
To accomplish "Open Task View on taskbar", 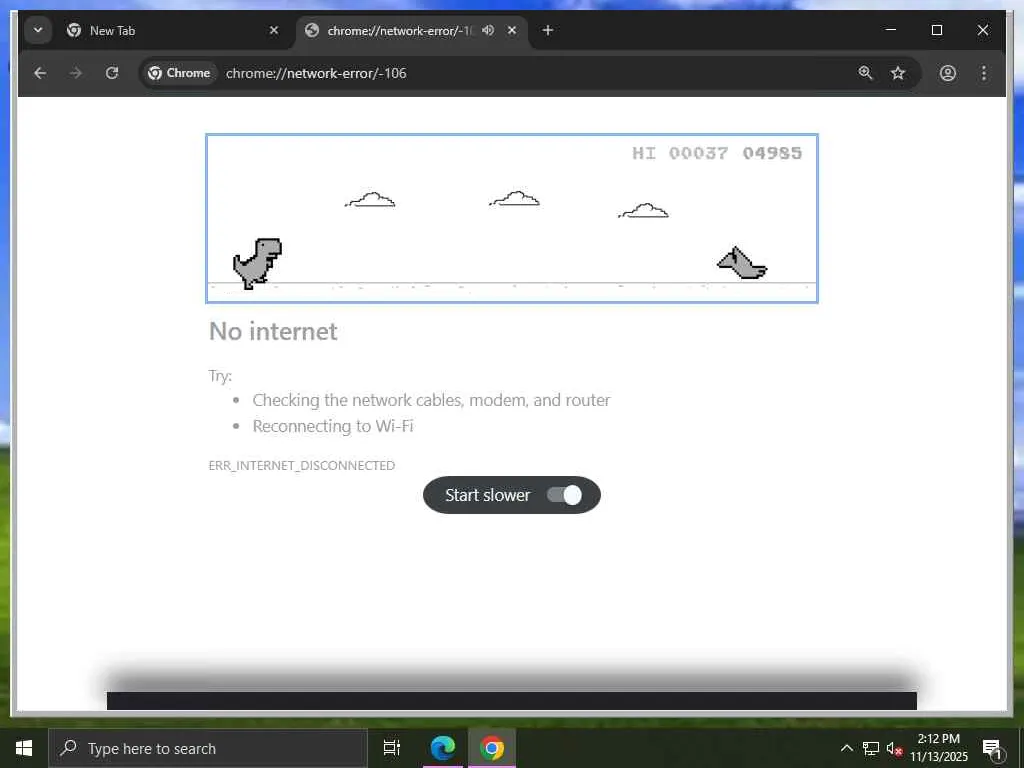I will click(x=392, y=748).
